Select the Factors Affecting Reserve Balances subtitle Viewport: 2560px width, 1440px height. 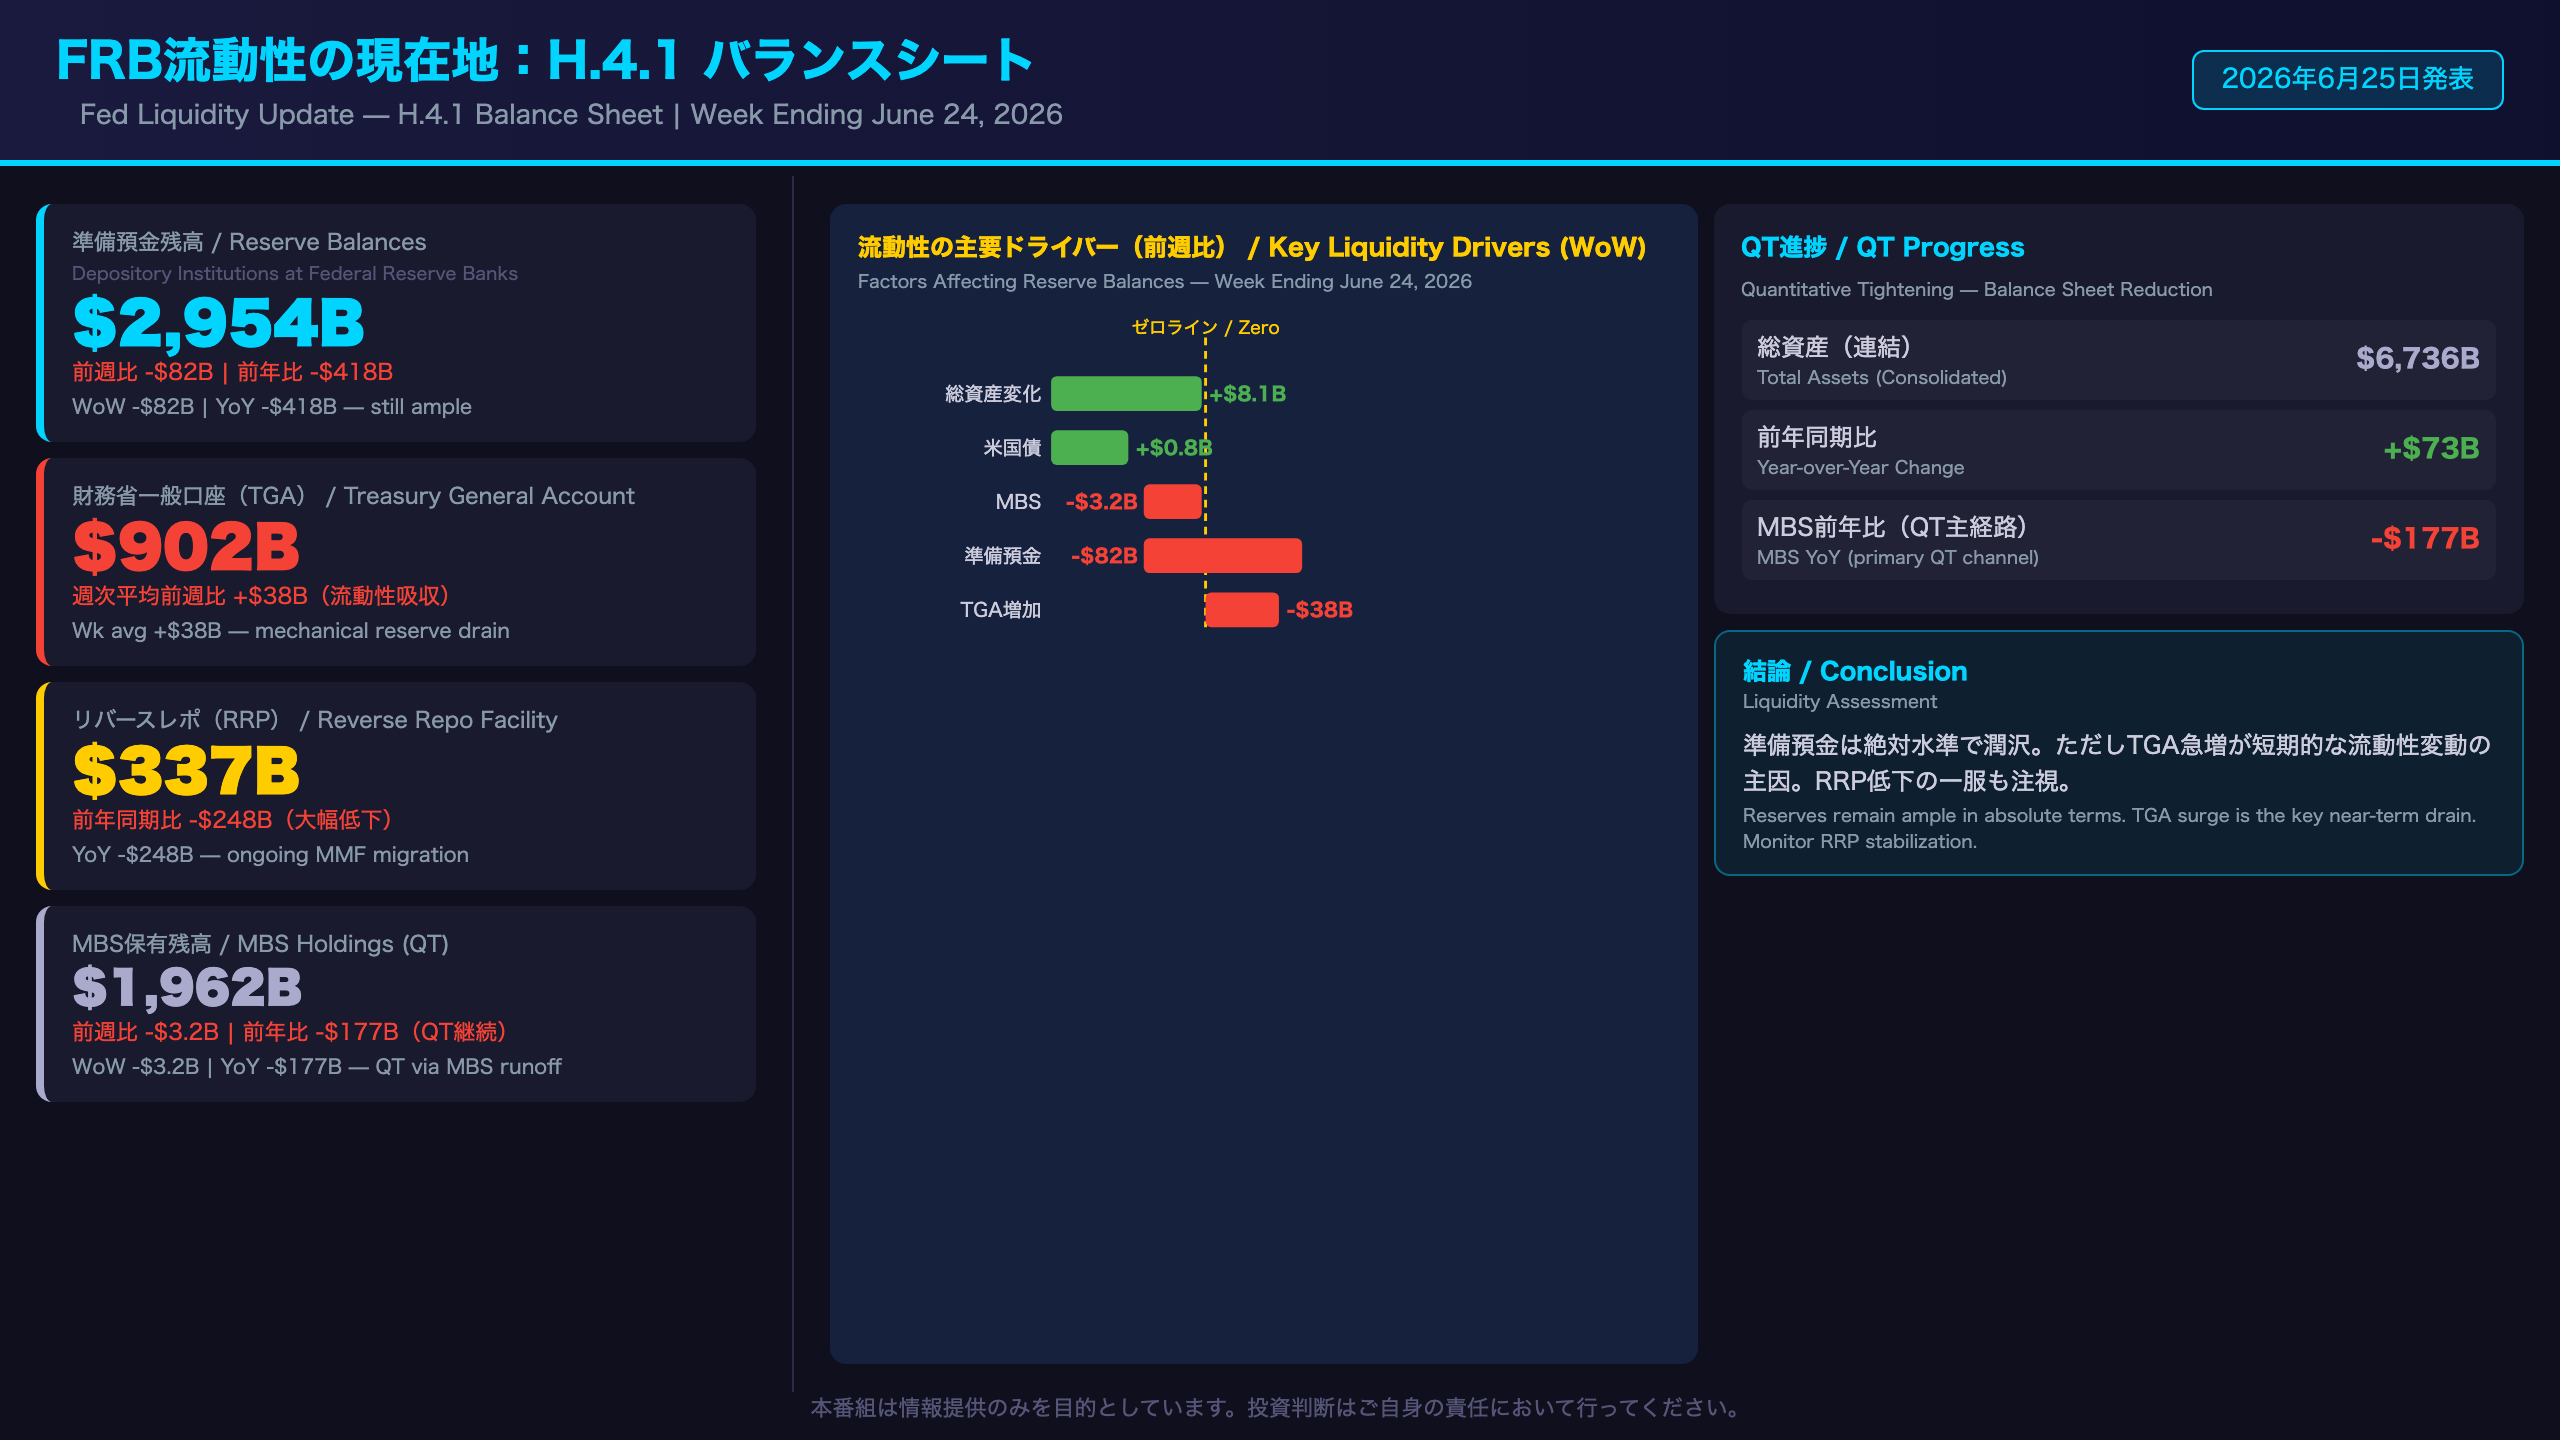[x=1165, y=282]
